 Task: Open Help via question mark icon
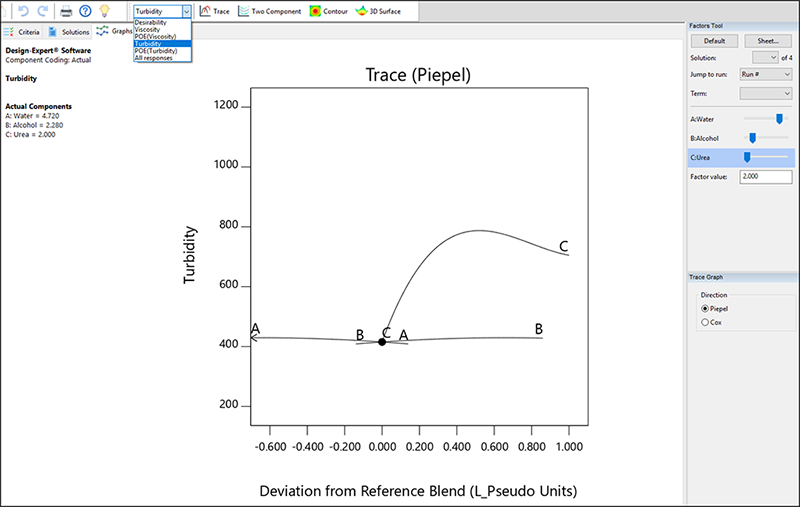[x=85, y=11]
